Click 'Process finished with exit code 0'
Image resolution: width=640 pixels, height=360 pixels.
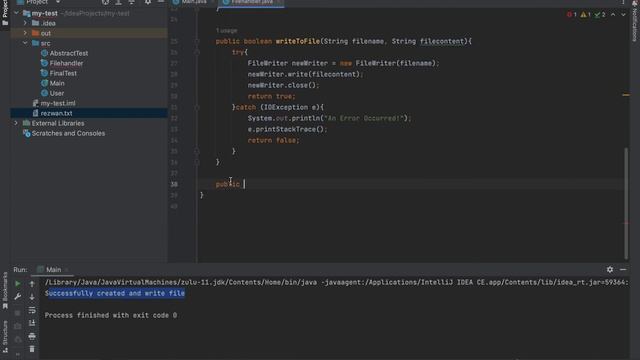pos(111,315)
